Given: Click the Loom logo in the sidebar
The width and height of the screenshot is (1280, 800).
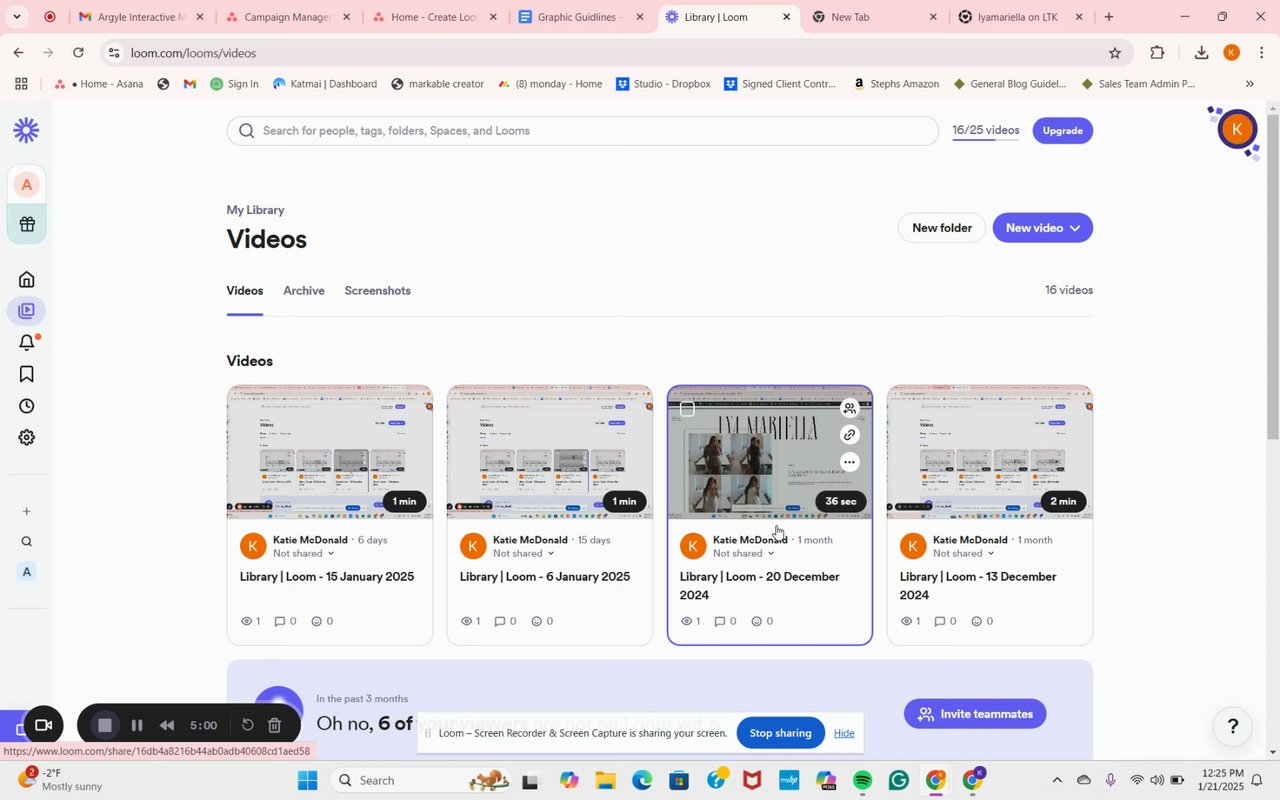Looking at the screenshot, I should tap(26, 130).
